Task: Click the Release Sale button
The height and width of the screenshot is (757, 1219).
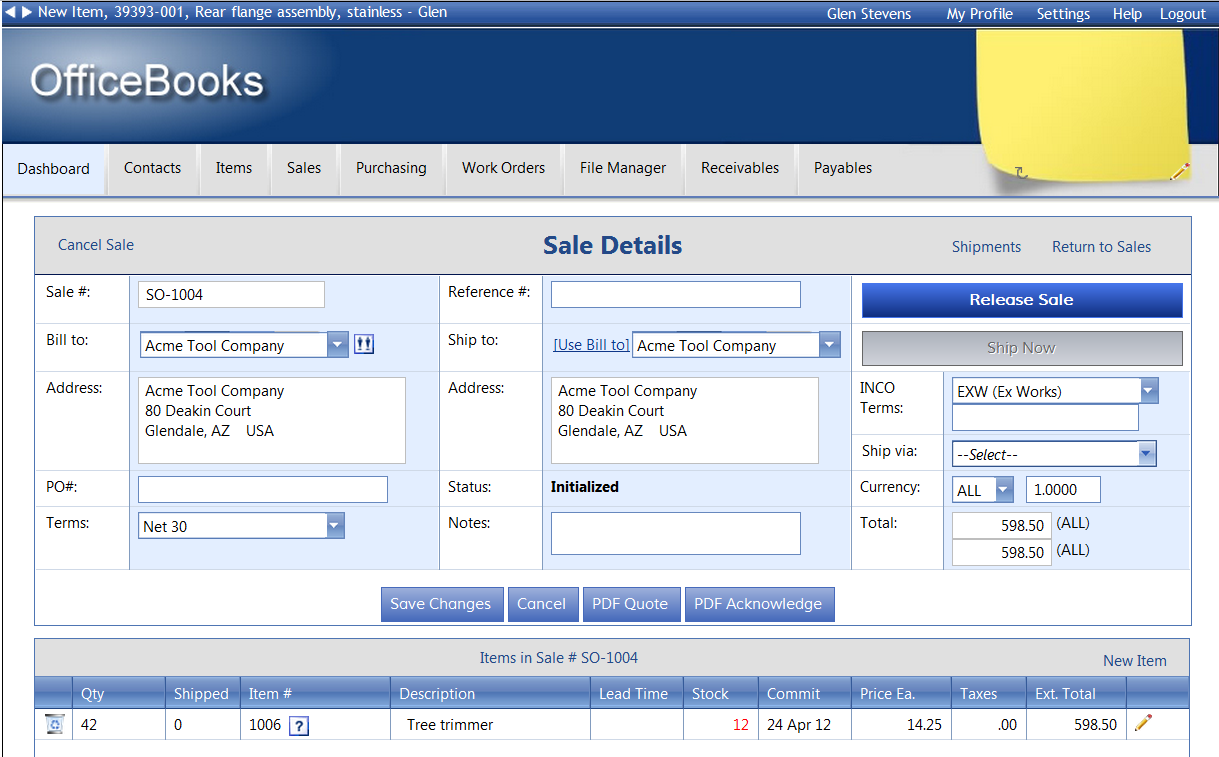Action: coord(1021,300)
